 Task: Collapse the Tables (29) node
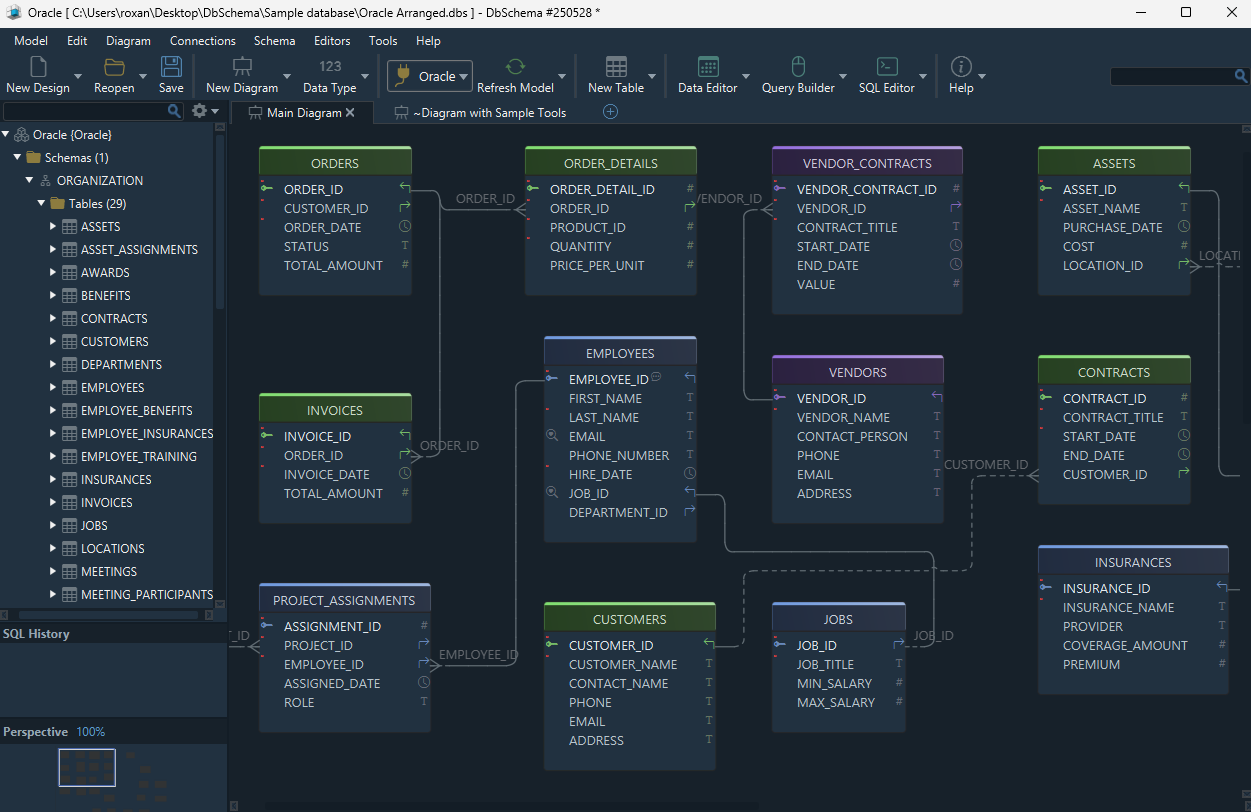click(41, 204)
